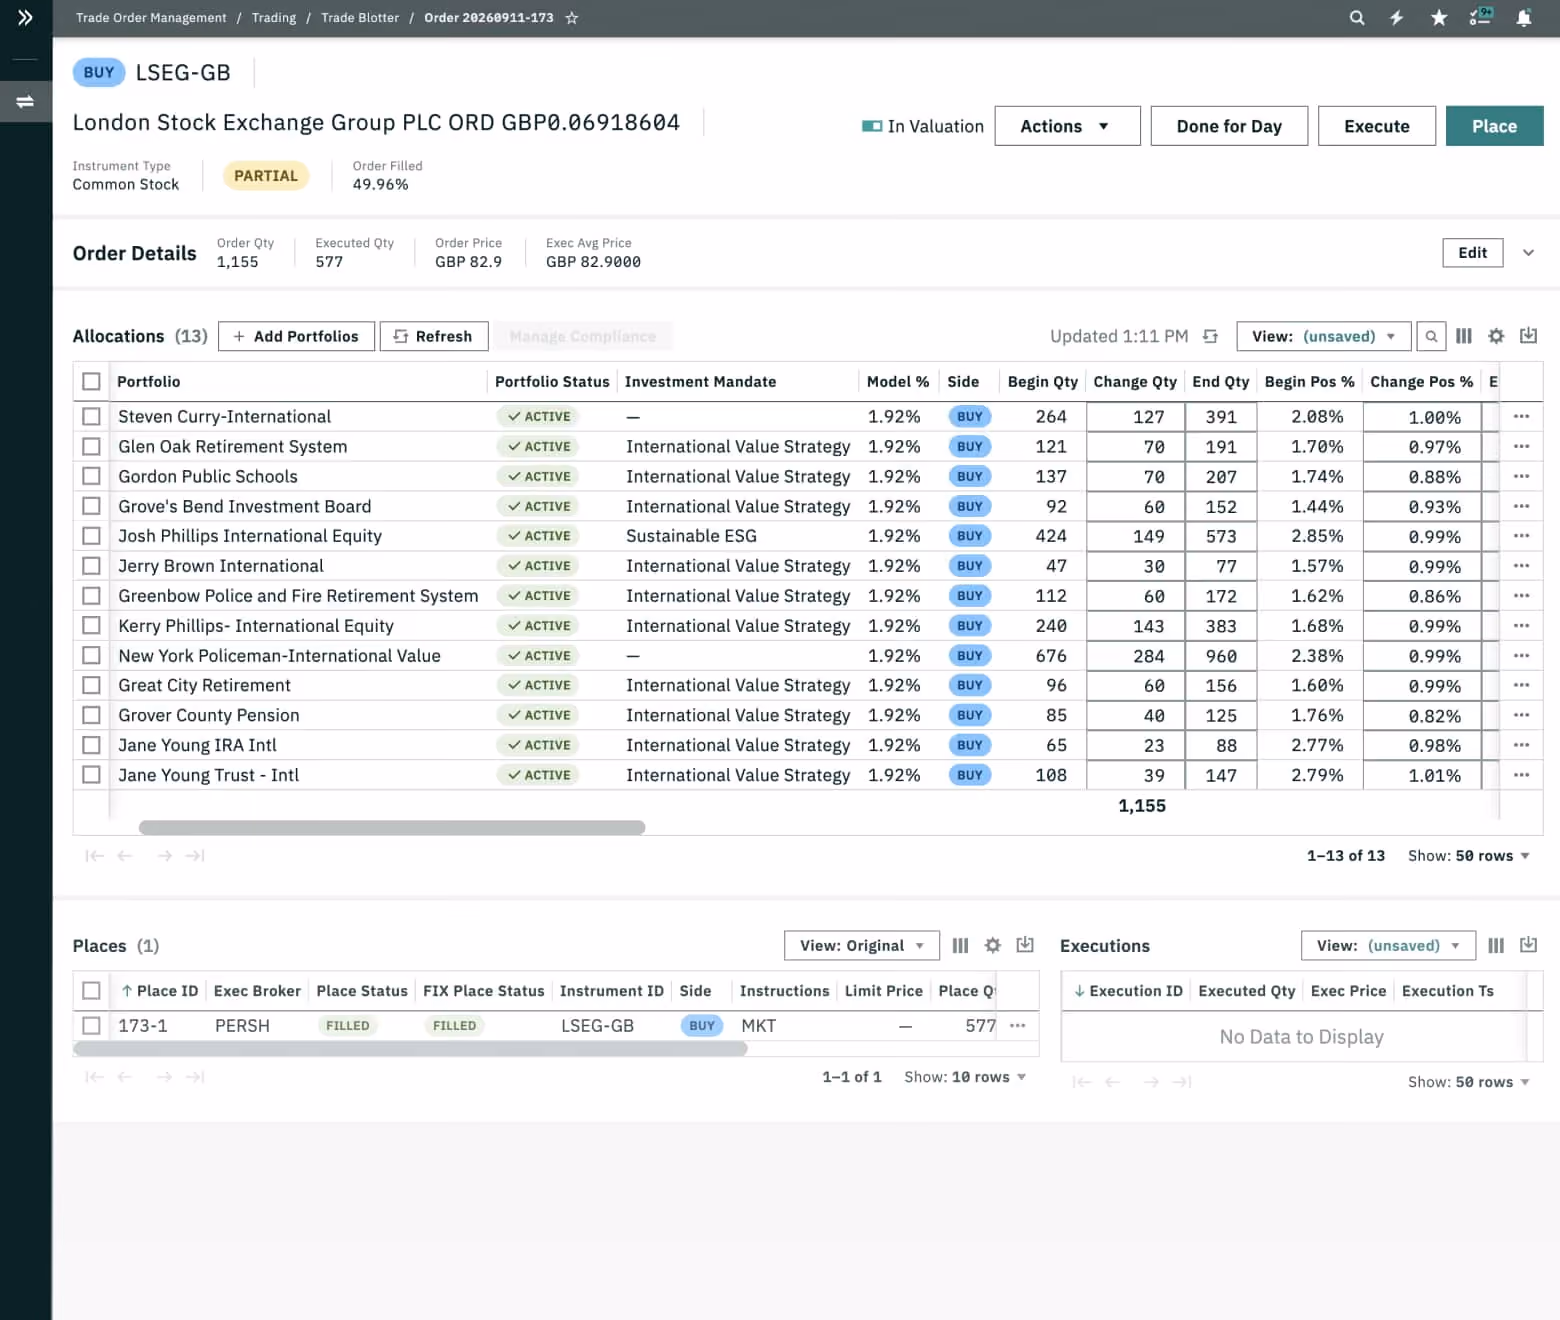Edit Change Pos % for Kerry Phillips- International Equity
Screen dimensions: 1560x1320
click(1421, 626)
